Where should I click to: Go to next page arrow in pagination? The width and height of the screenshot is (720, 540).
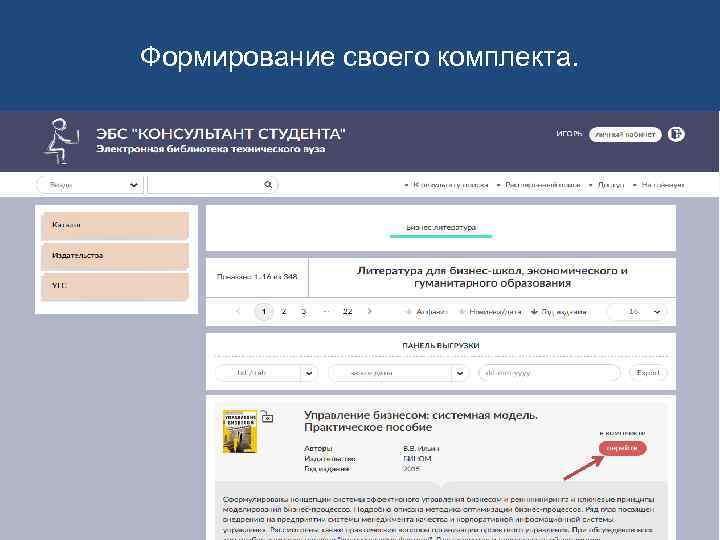click(370, 311)
